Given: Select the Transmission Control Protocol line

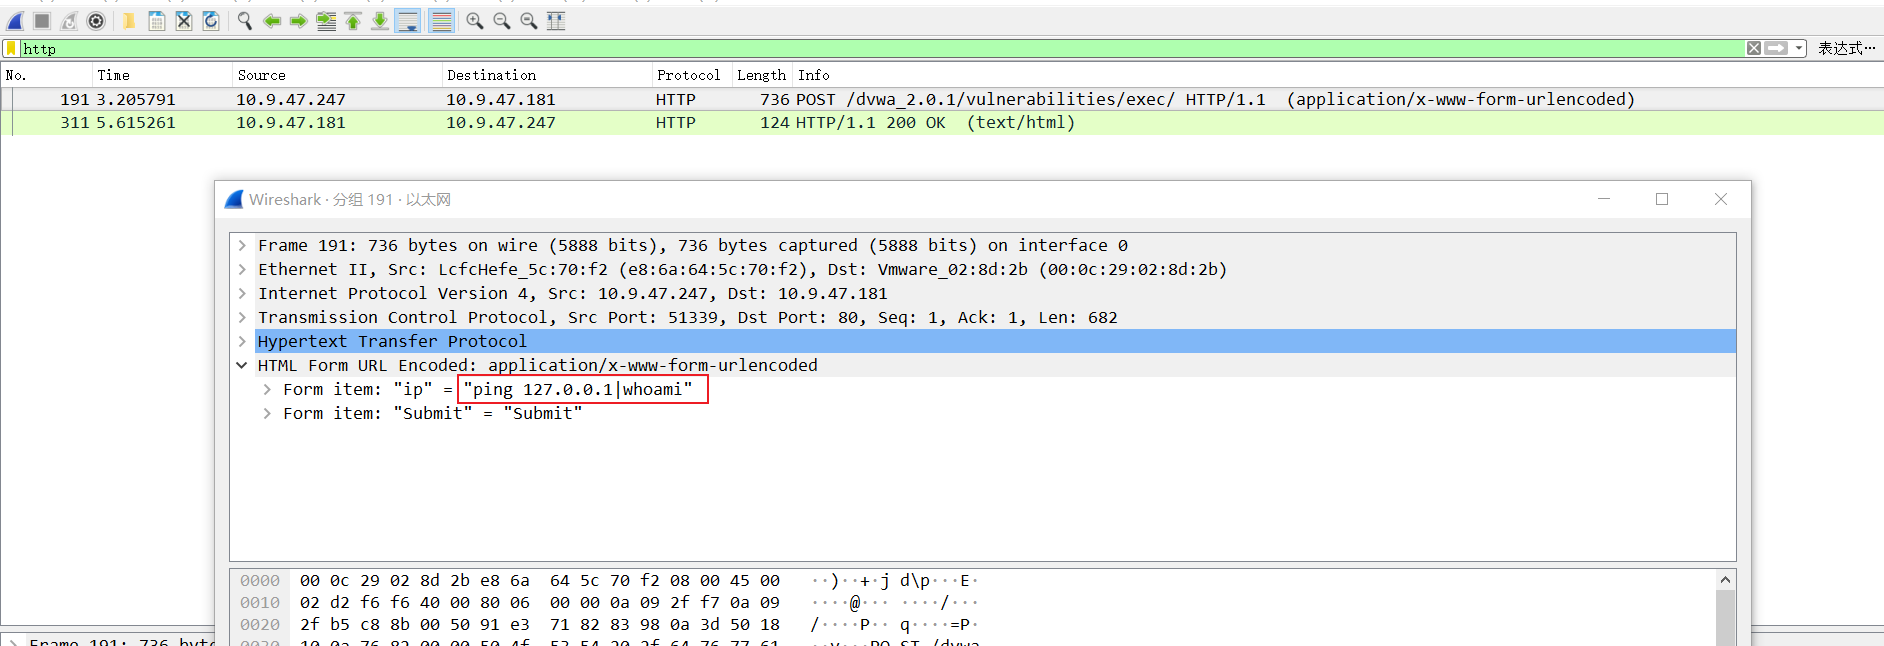Looking at the screenshot, I should coord(688,317).
